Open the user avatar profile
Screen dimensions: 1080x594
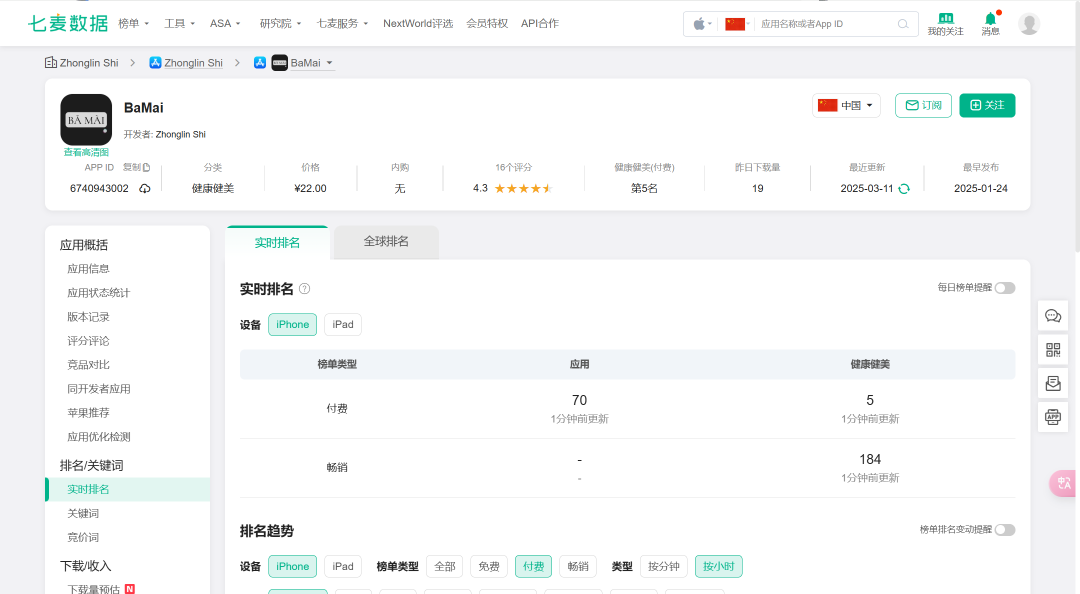point(1029,23)
